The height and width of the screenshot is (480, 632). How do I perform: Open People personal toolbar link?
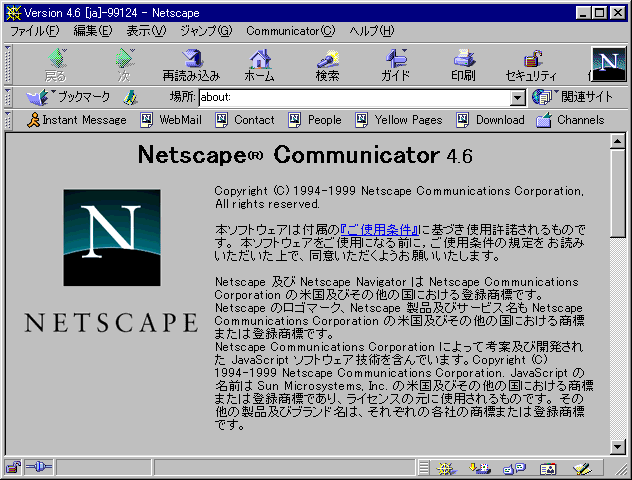pyautogui.click(x=315, y=120)
